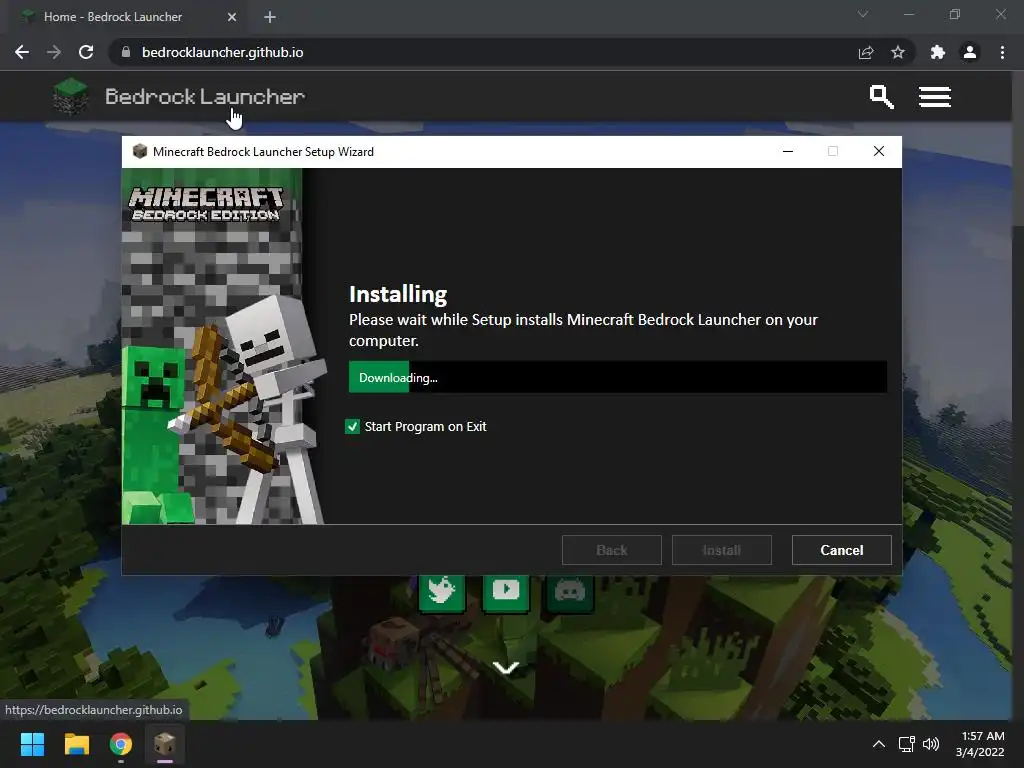Click the Downloading progress bar
This screenshot has height=768, width=1024.
click(x=618, y=377)
